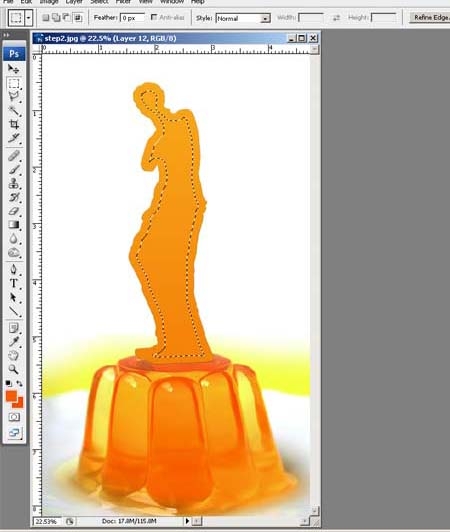Click the Doc: 17.8M/115.8M status text
Screen dimensions: 450x532
coord(129,521)
